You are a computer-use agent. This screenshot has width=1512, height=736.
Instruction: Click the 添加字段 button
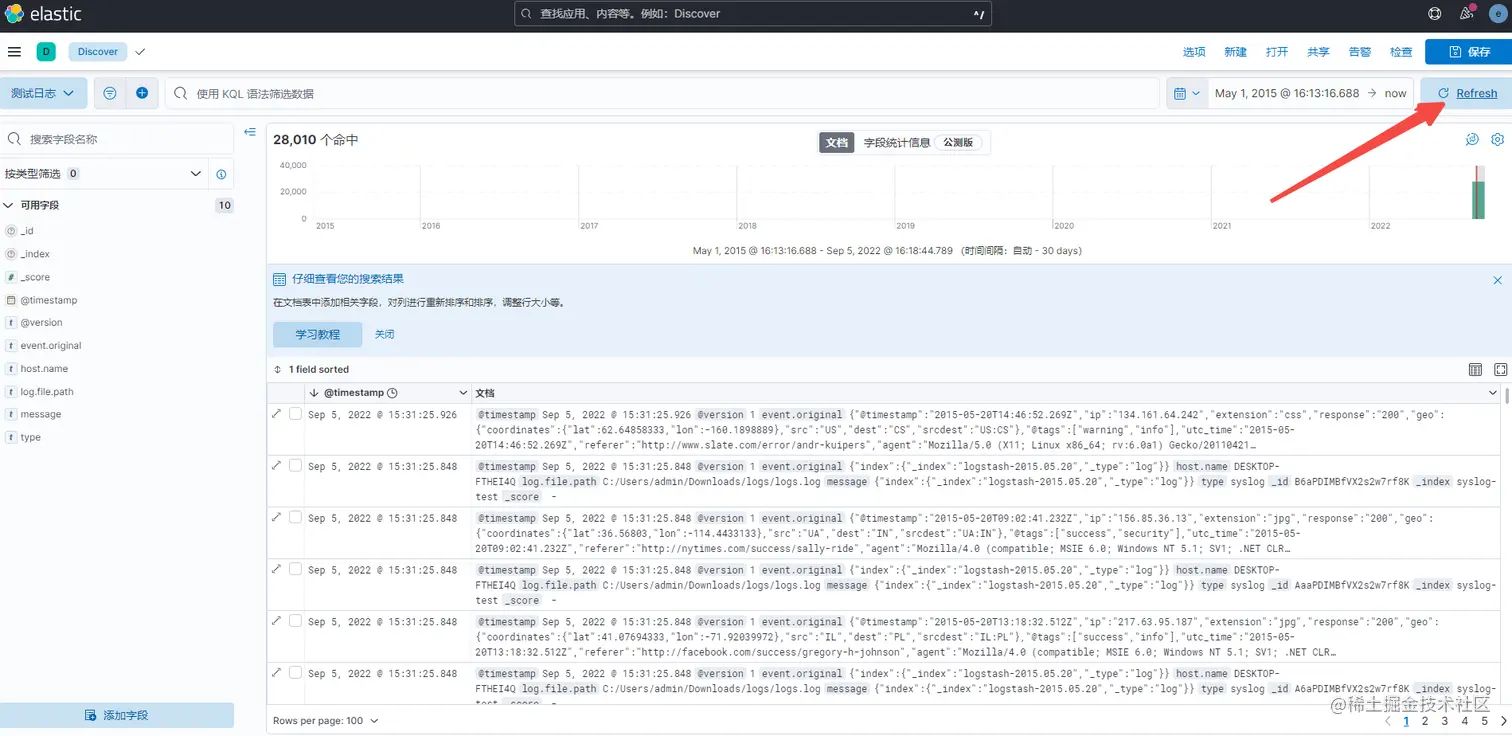click(117, 715)
